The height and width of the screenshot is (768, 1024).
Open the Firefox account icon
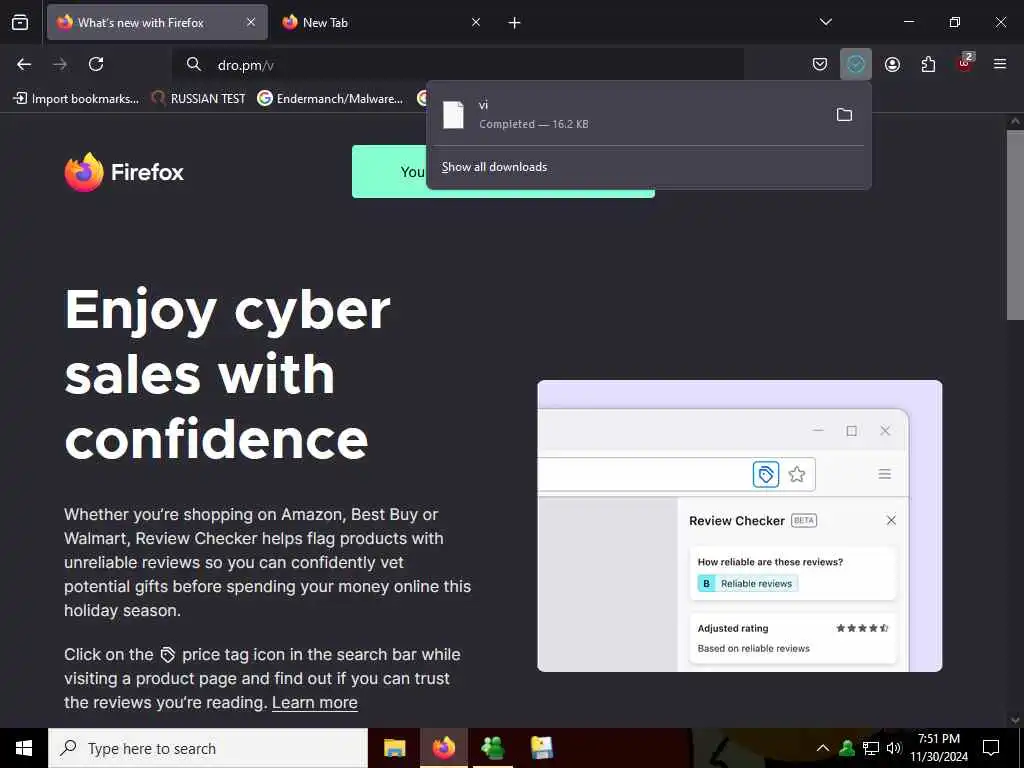[892, 64]
